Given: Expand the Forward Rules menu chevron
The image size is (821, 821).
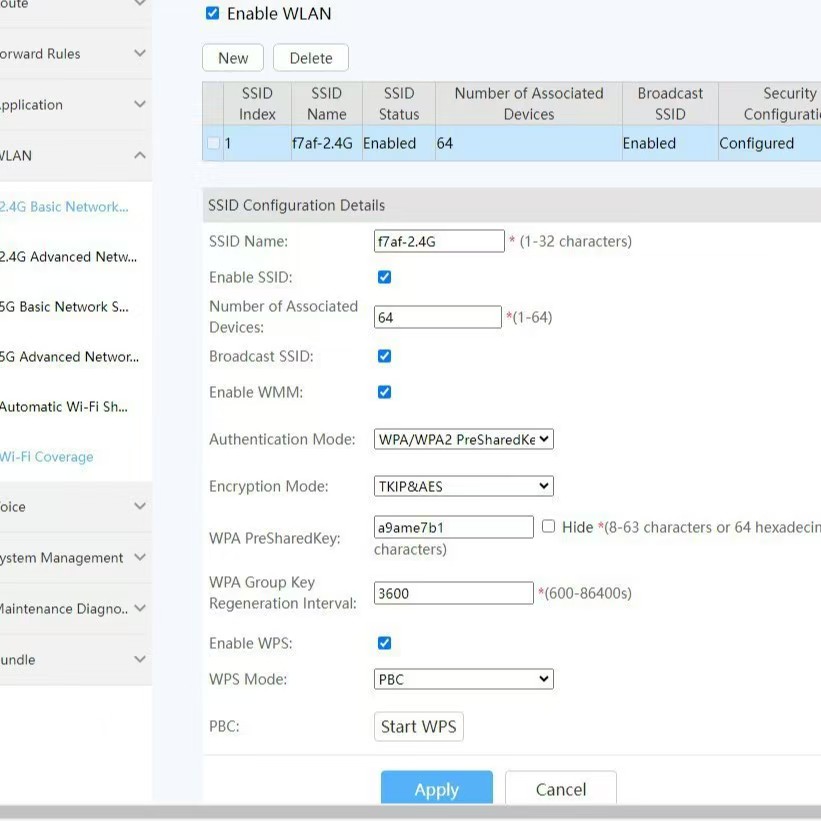Looking at the screenshot, I should pos(139,54).
